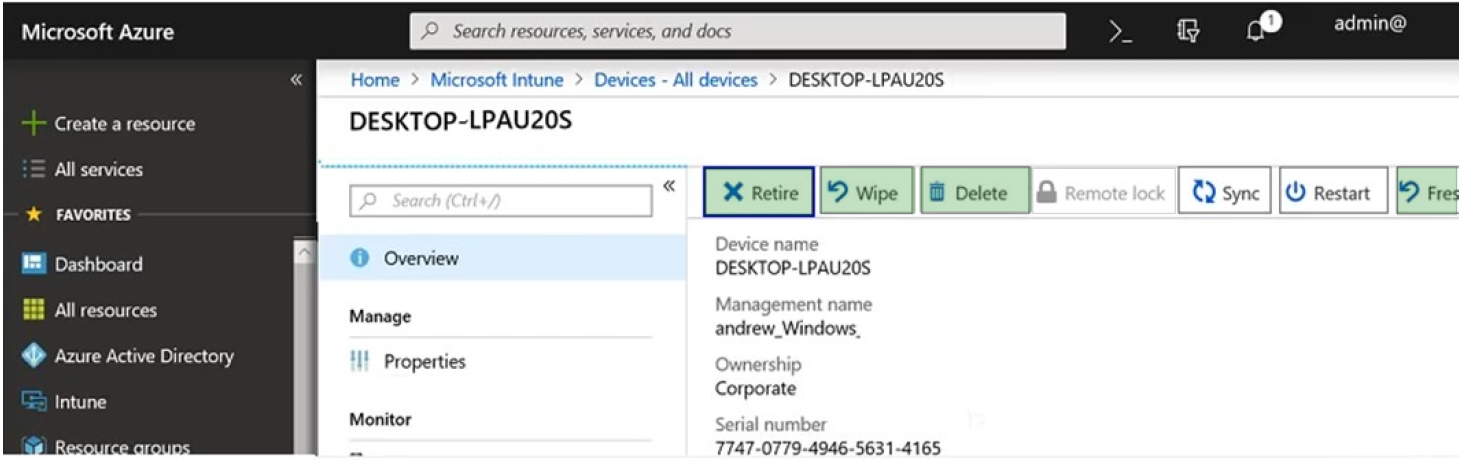
Task: Click the Corporate ownership value
Action: point(755,388)
